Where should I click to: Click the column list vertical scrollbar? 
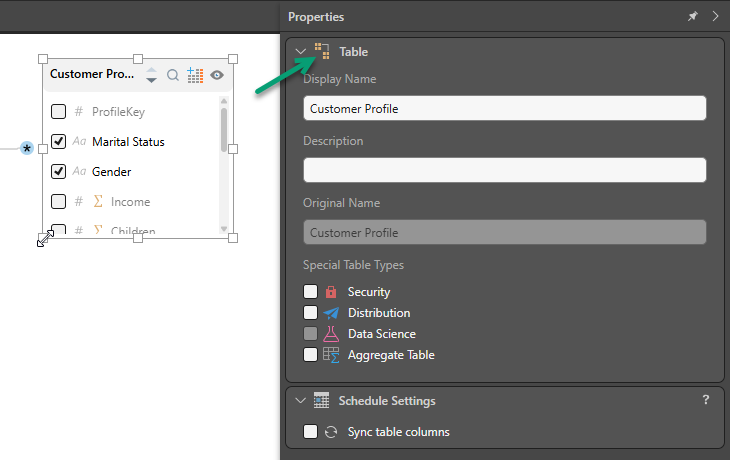coord(224,130)
